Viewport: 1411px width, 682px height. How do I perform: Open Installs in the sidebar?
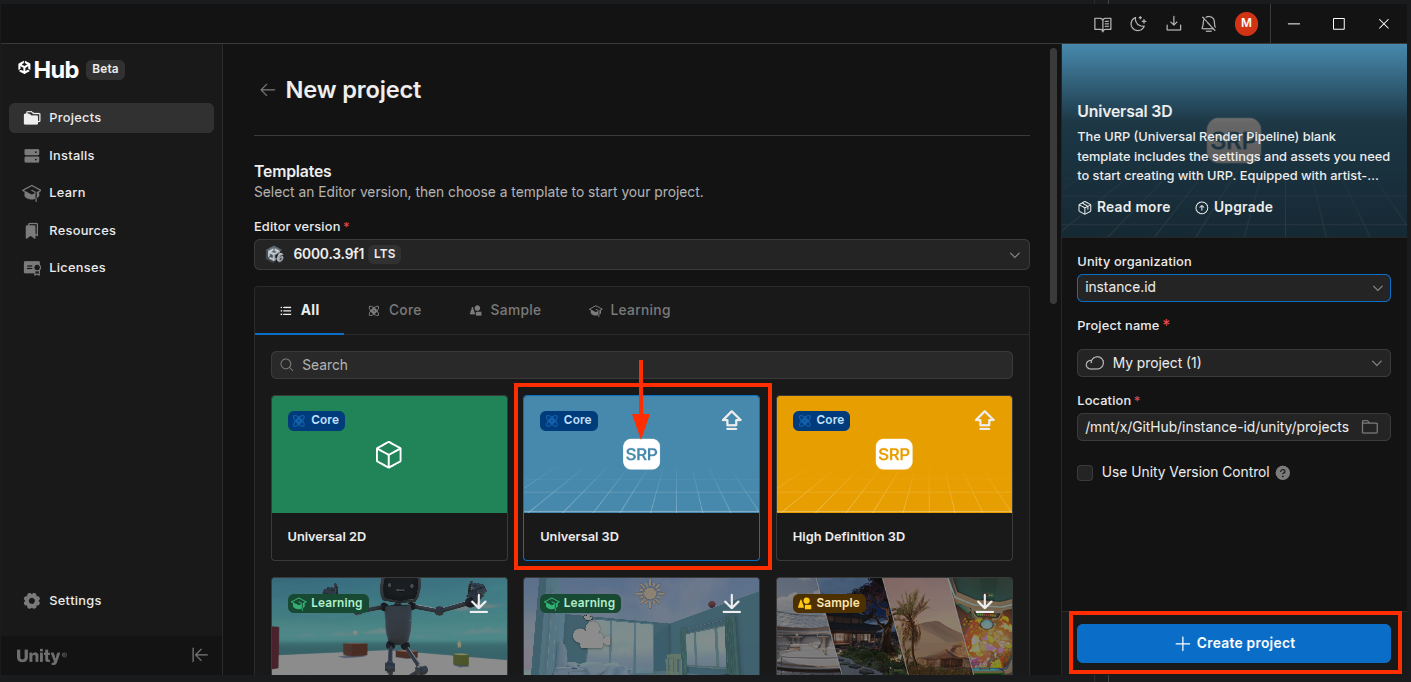71,156
